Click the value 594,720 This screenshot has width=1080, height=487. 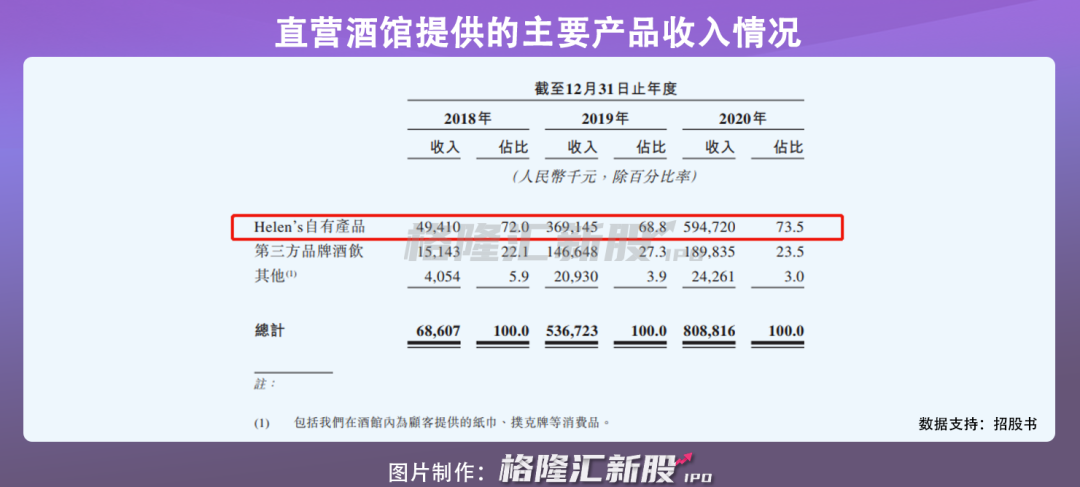709,227
